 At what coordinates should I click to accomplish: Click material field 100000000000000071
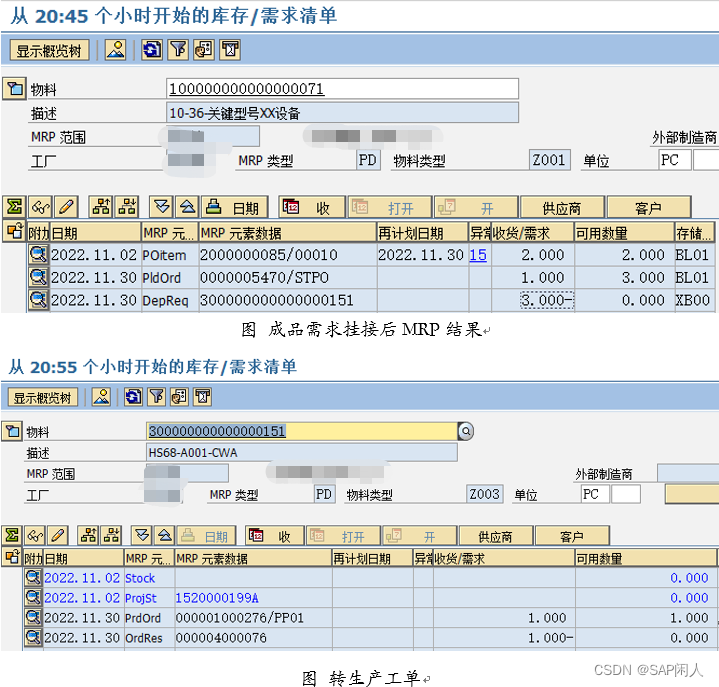[342, 89]
